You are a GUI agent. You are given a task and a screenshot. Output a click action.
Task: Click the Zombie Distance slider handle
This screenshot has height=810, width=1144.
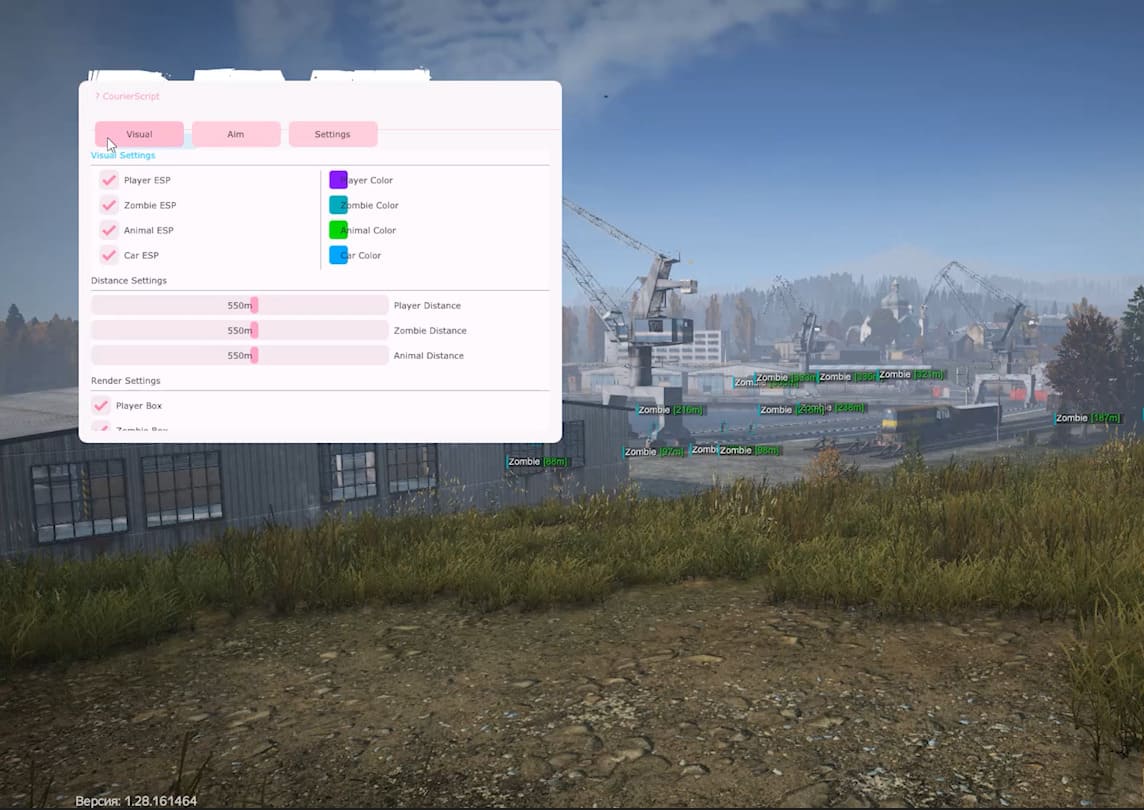(255, 330)
